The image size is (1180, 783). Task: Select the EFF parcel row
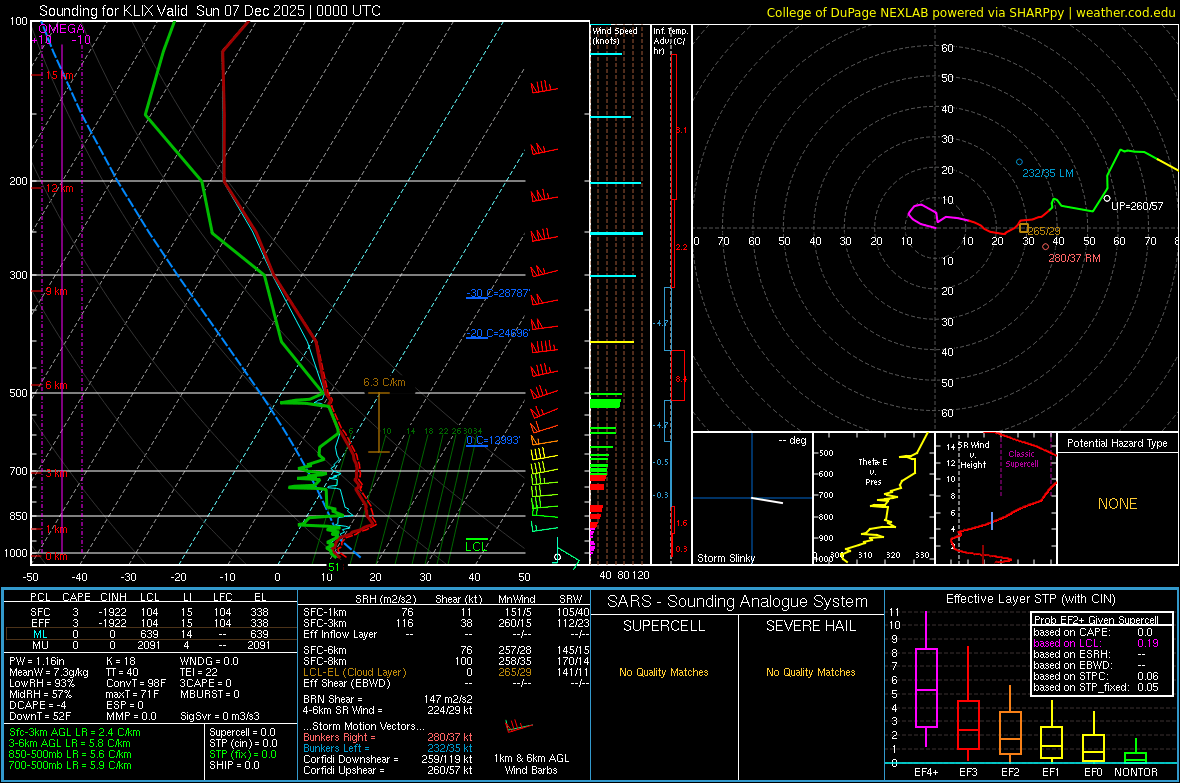150,623
